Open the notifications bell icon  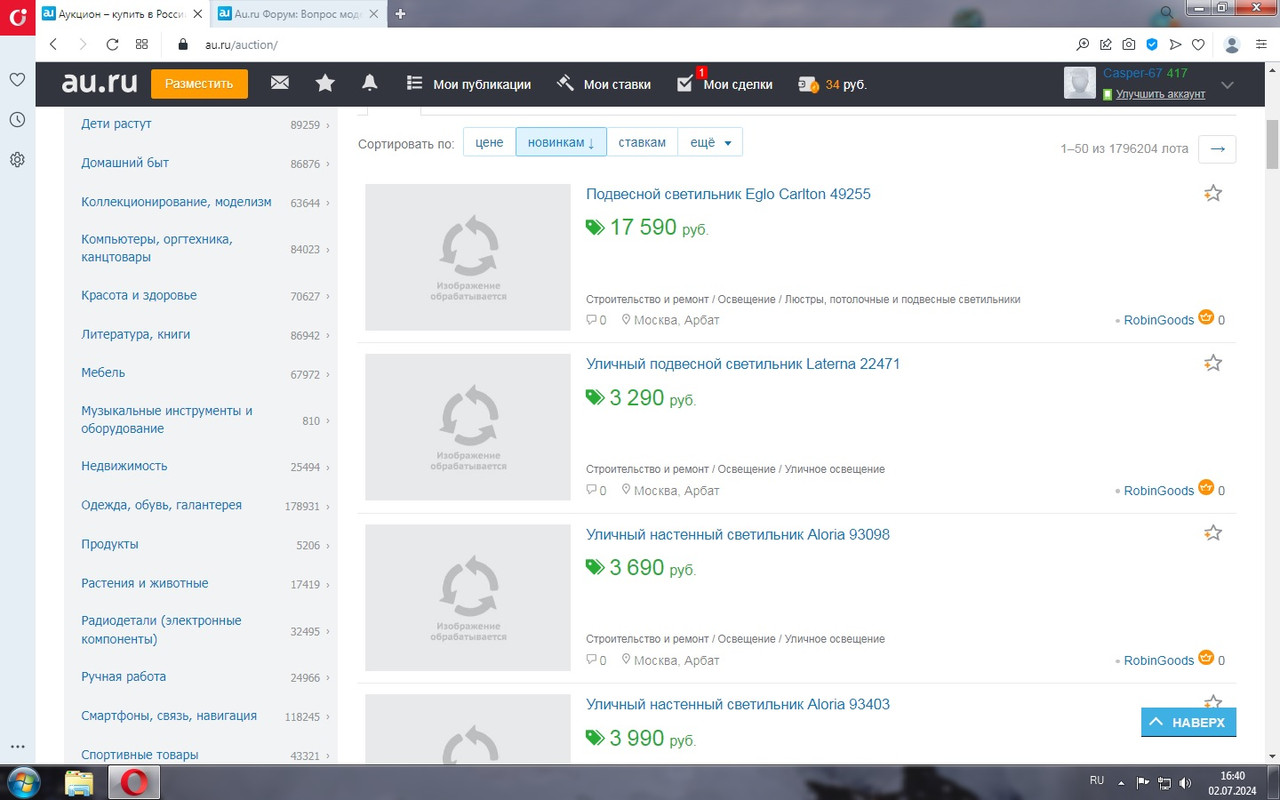coord(370,84)
